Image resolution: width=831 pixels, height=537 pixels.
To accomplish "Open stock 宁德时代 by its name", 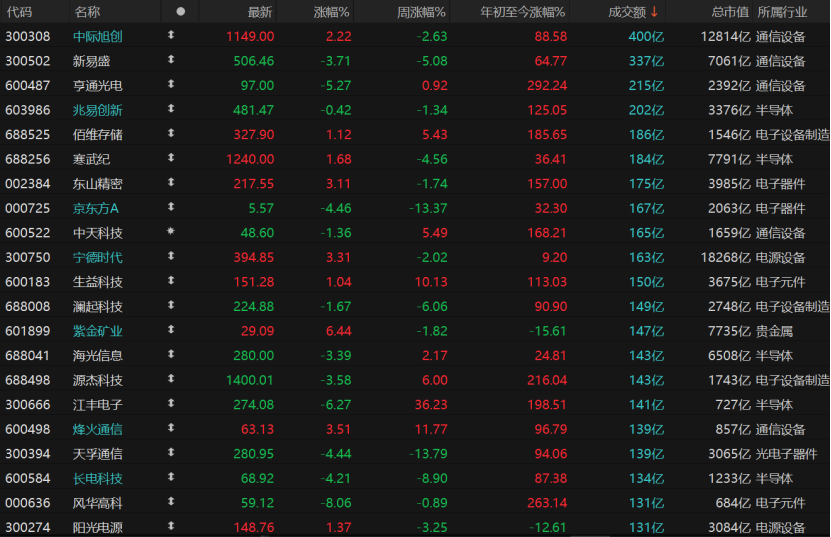I will click(x=98, y=258).
